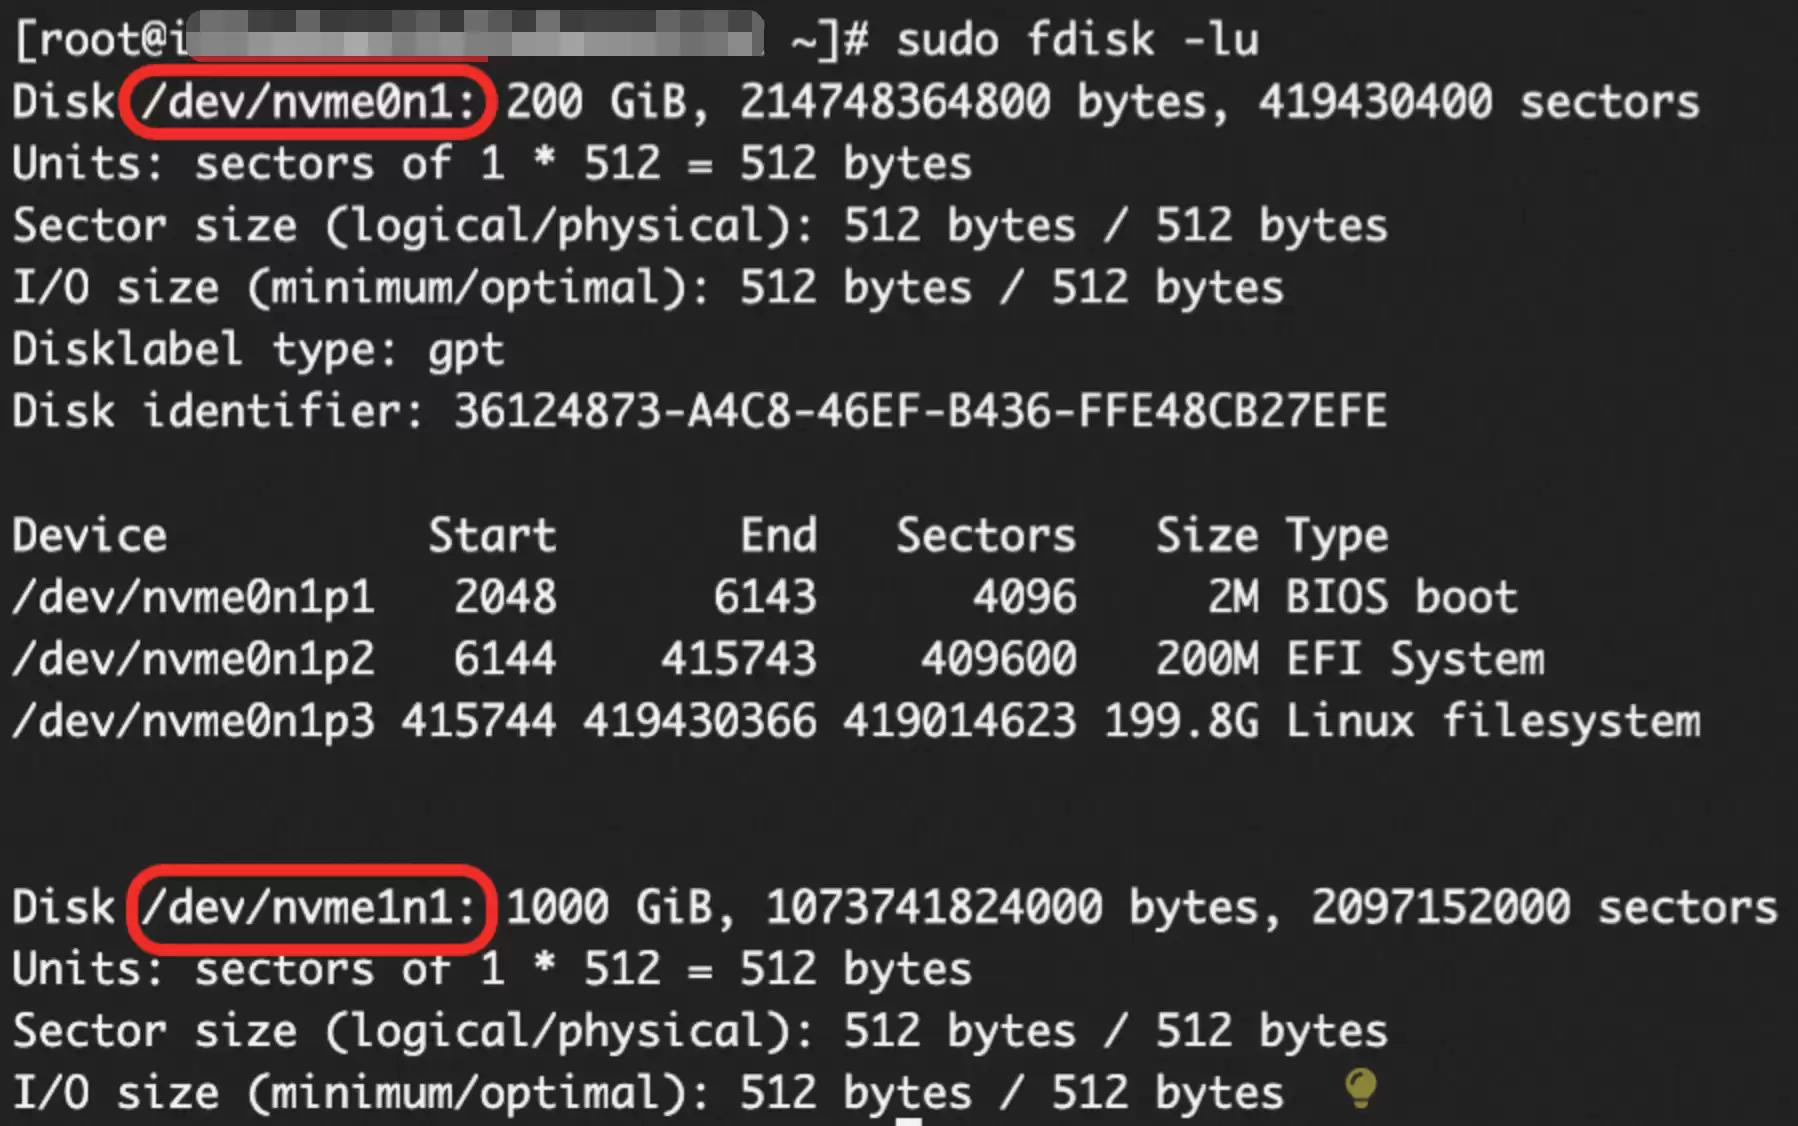The height and width of the screenshot is (1126, 1798).
Task: Click the EFI System partition type
Action: [x=1415, y=660]
